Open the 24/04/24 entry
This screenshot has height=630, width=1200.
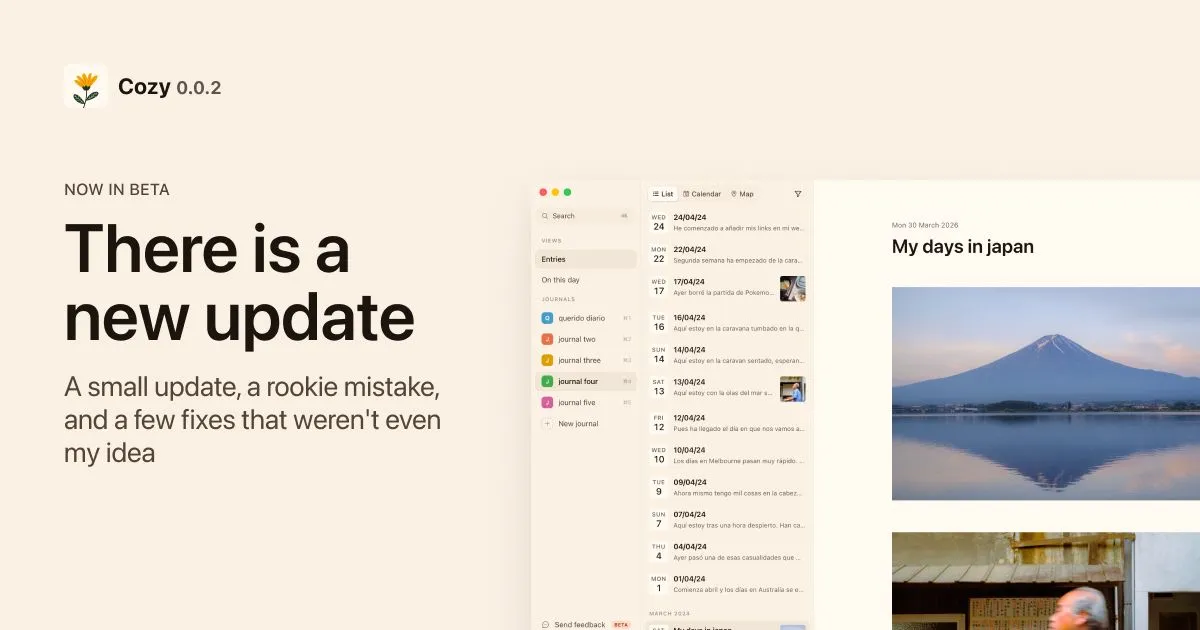727,222
